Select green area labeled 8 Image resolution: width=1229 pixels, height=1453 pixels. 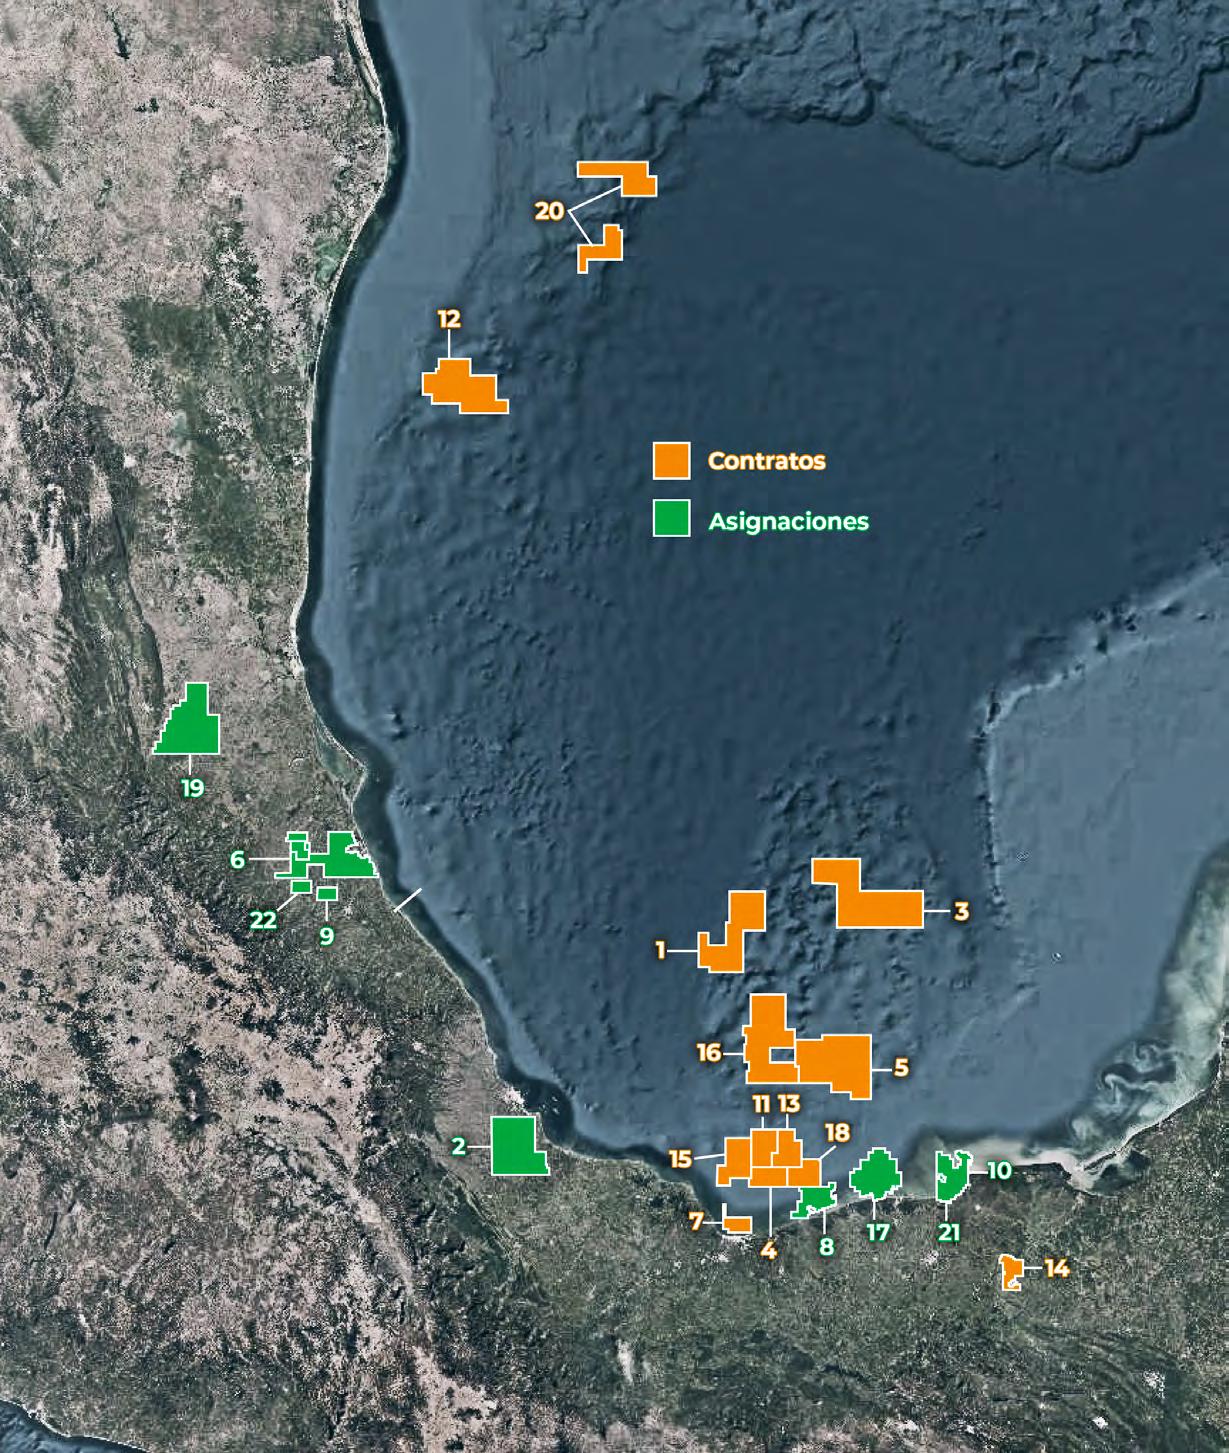pyautogui.click(x=815, y=1201)
